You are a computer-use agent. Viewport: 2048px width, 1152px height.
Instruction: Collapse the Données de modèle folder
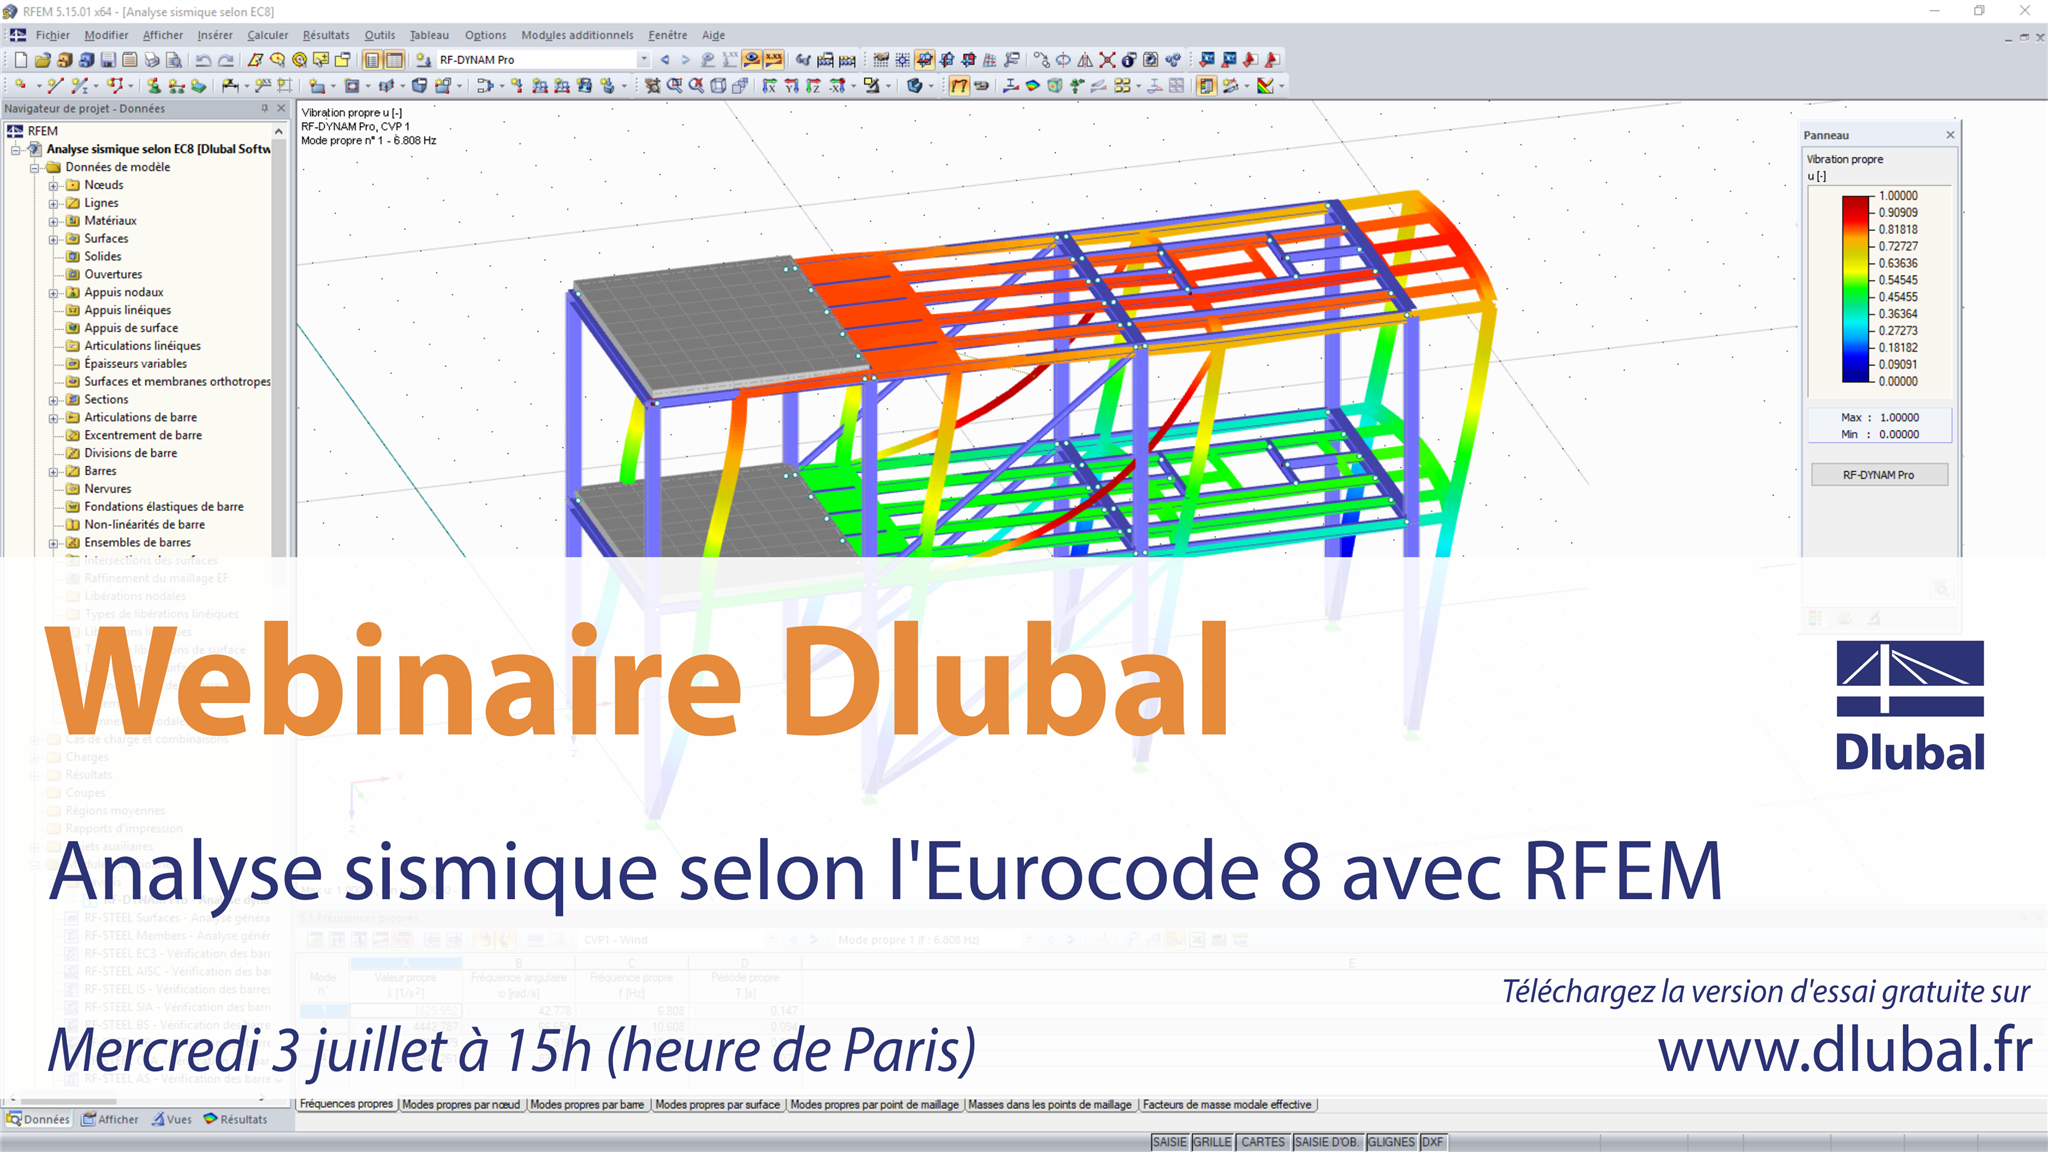pos(34,167)
